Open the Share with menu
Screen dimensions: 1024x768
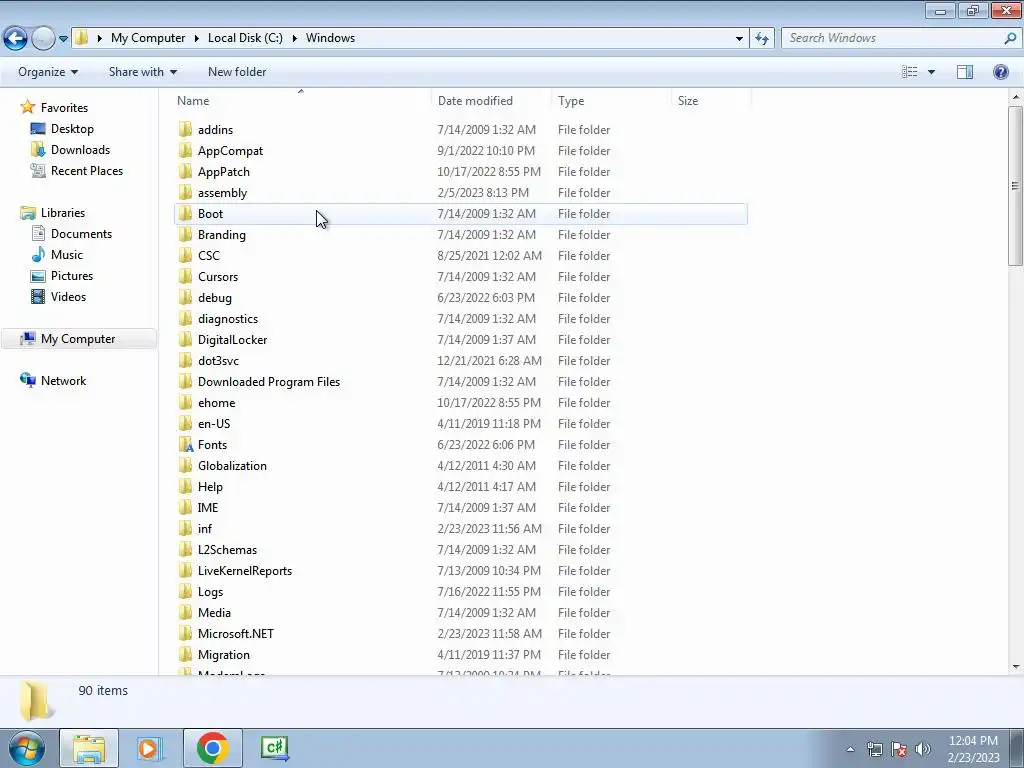142,72
